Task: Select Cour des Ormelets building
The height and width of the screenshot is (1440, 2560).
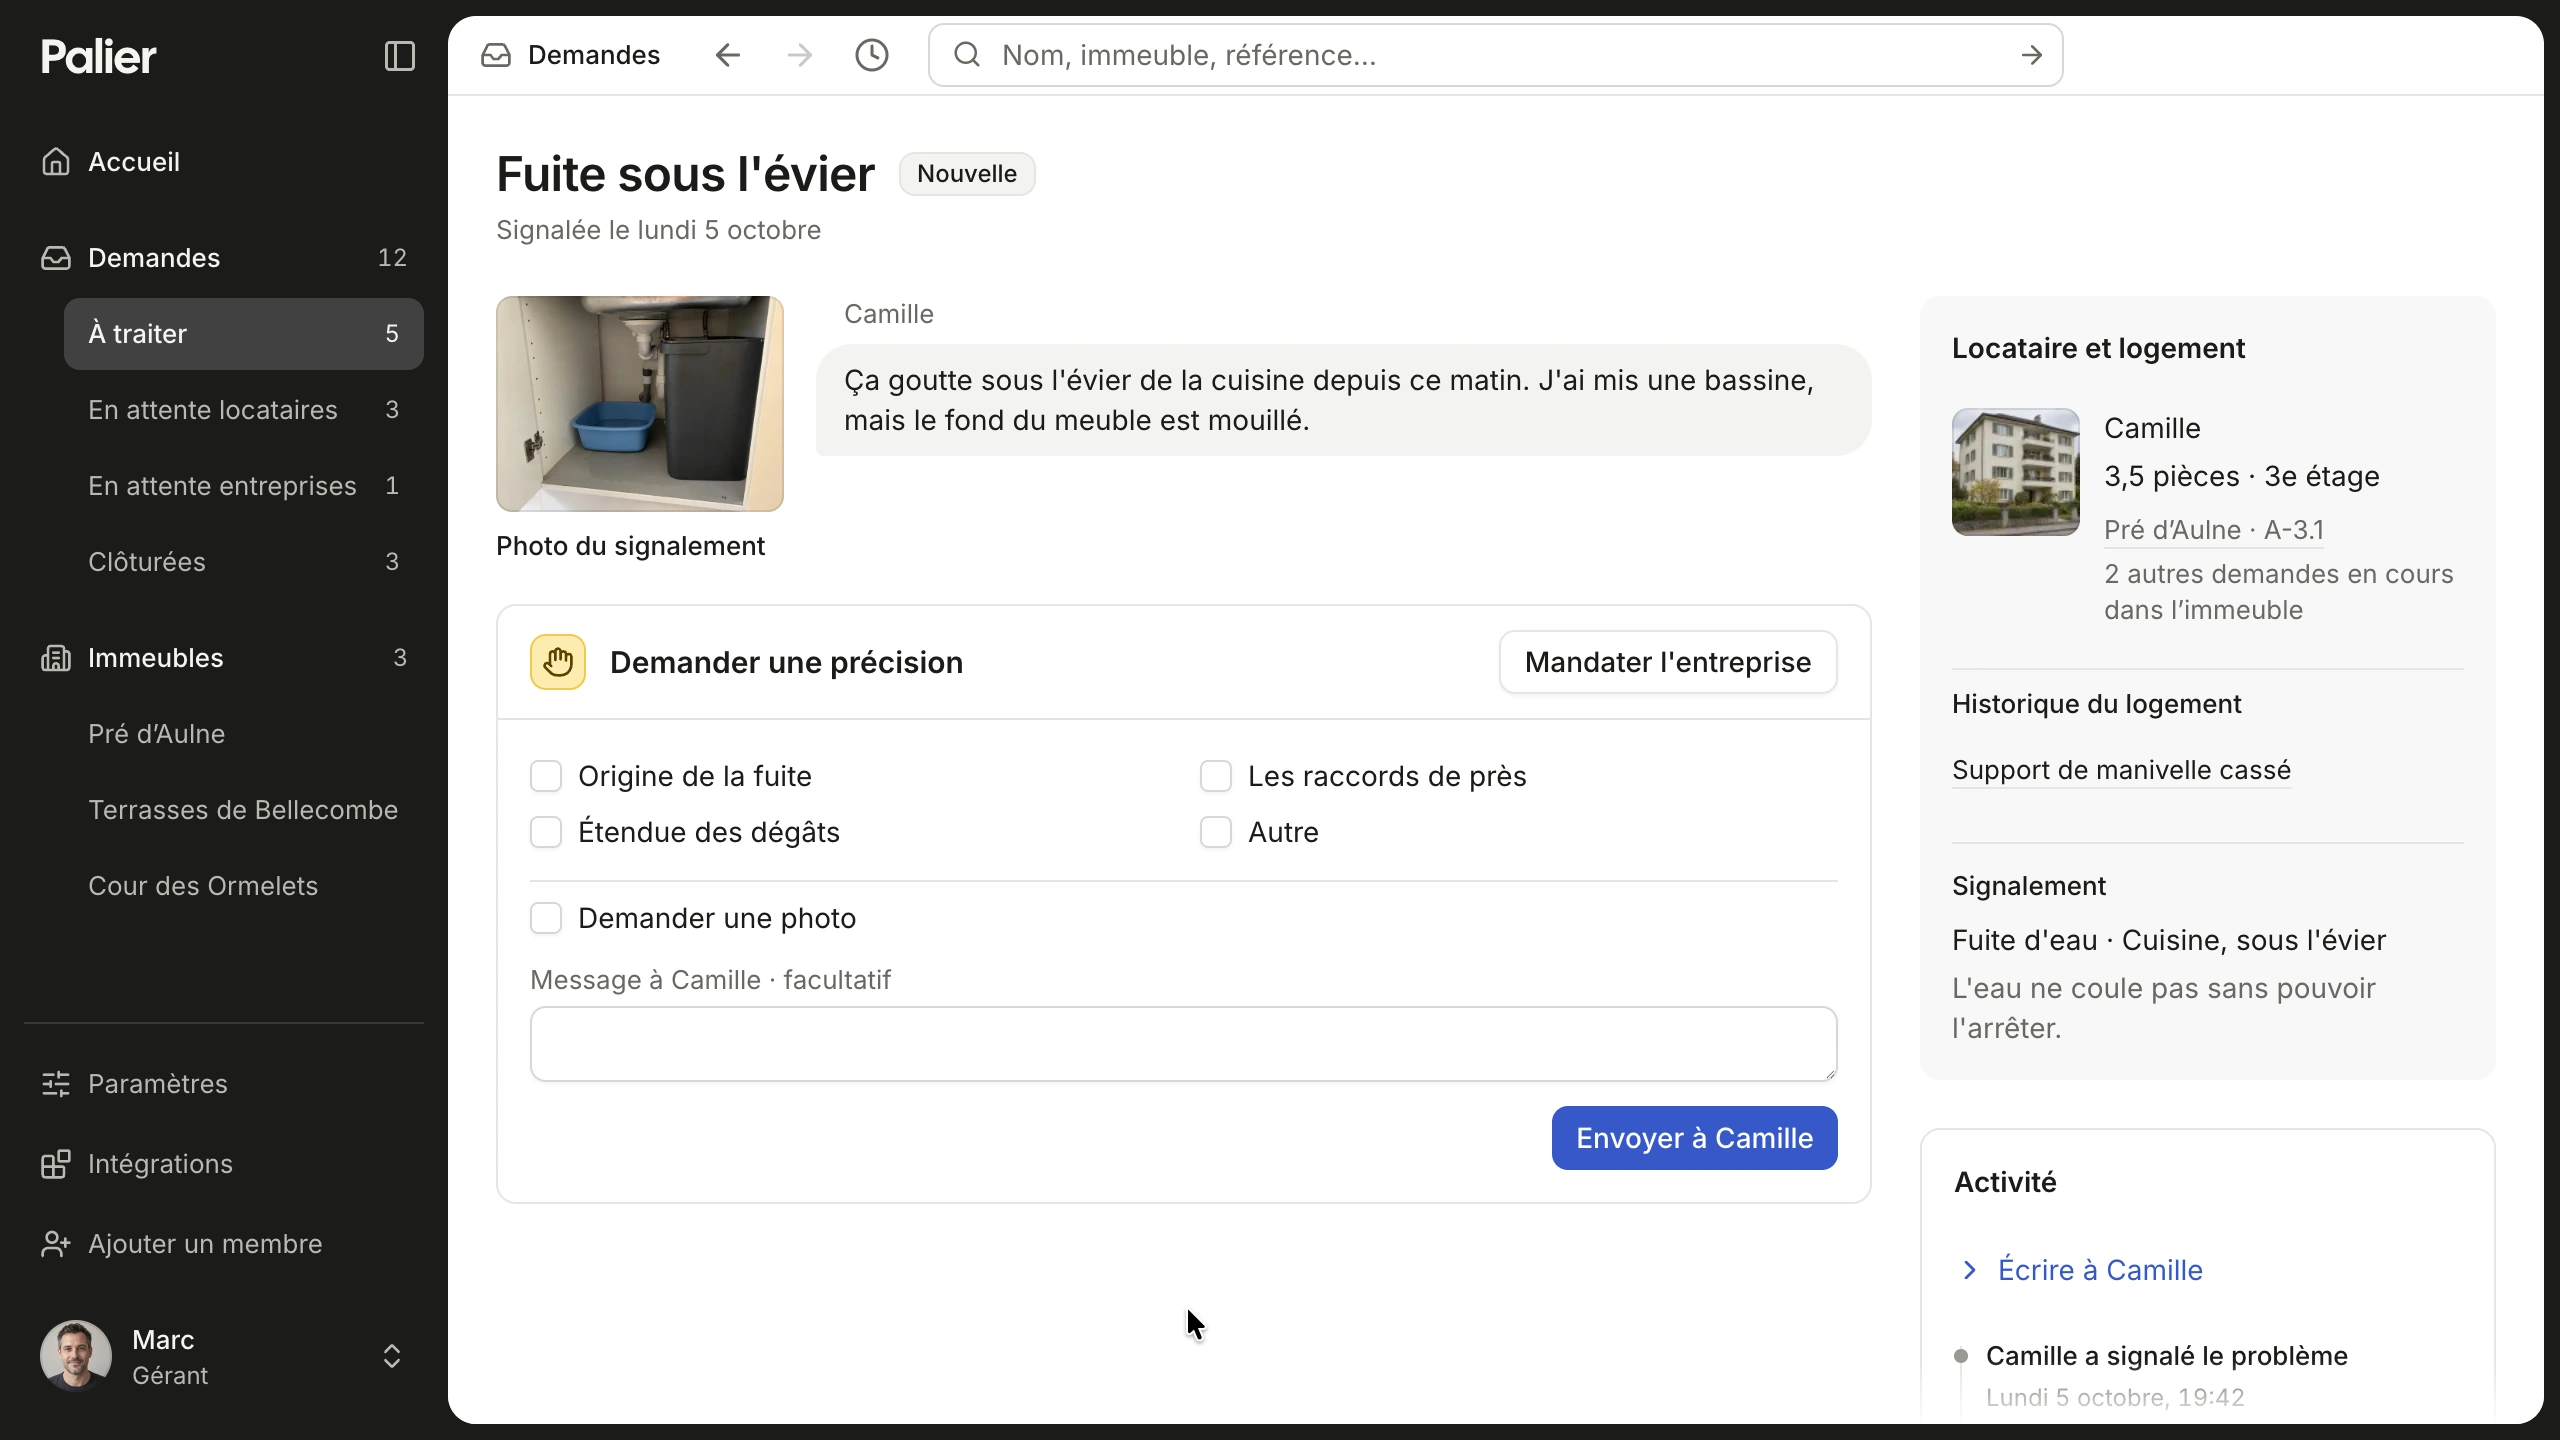Action: click(x=244, y=886)
